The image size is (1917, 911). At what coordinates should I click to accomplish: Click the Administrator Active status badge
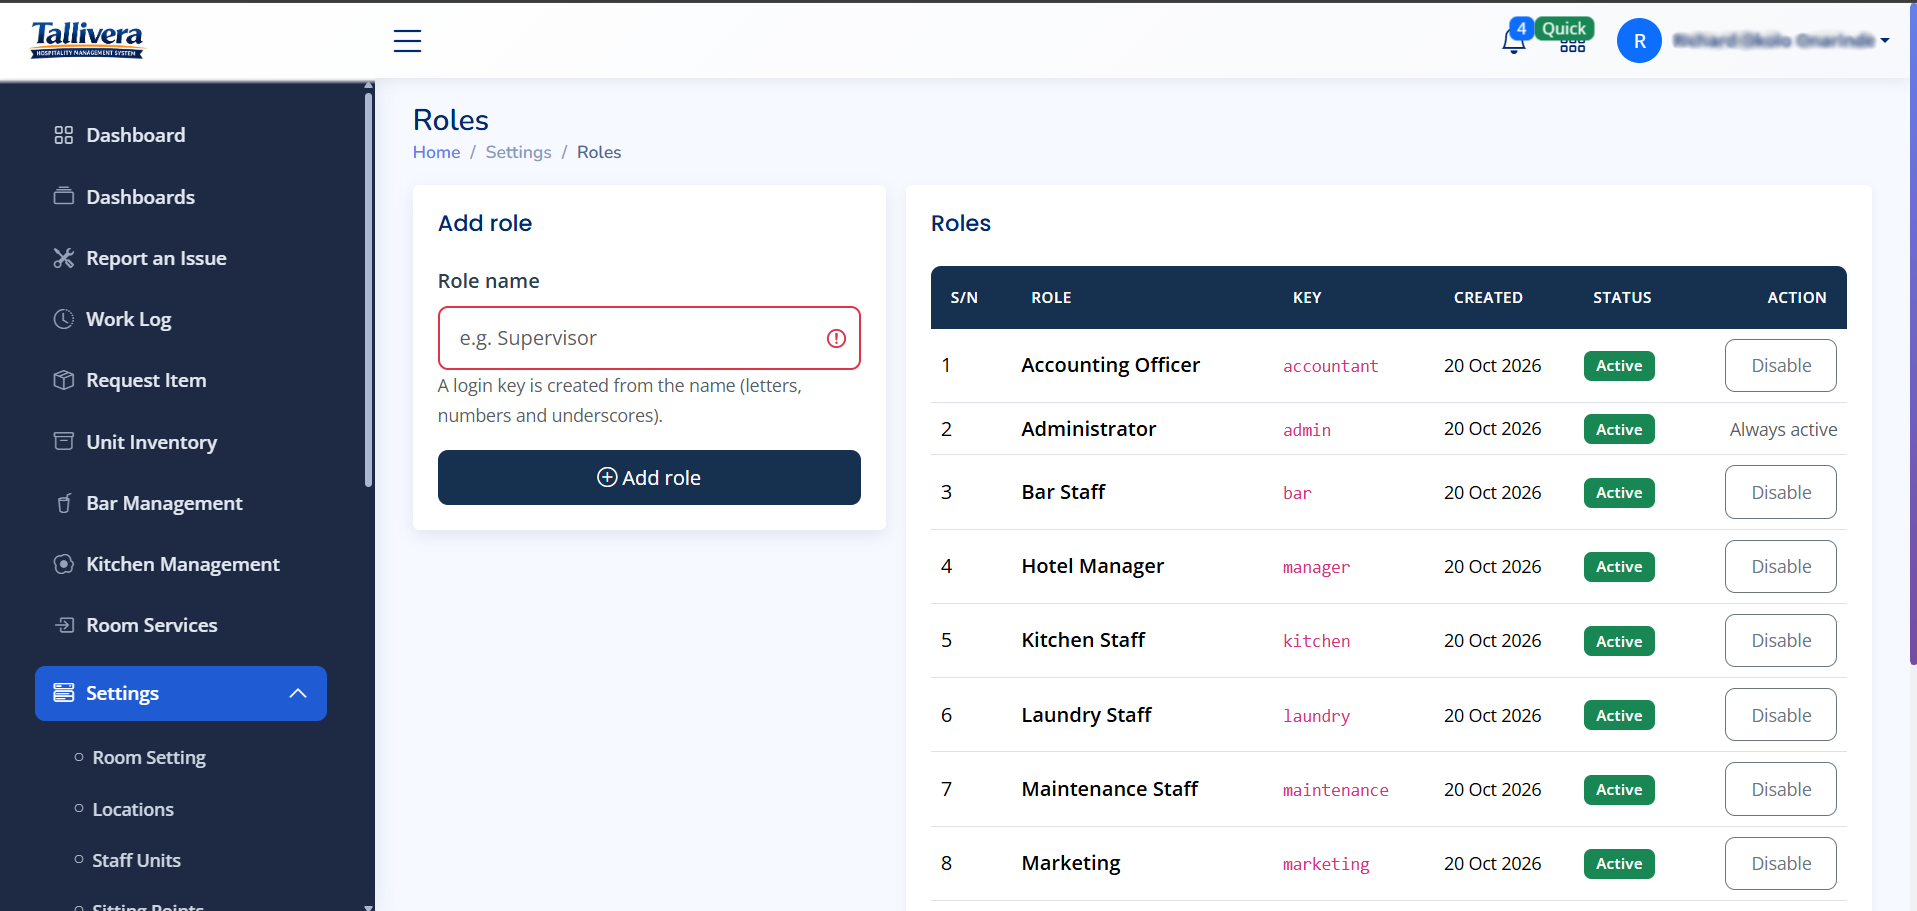click(x=1619, y=429)
